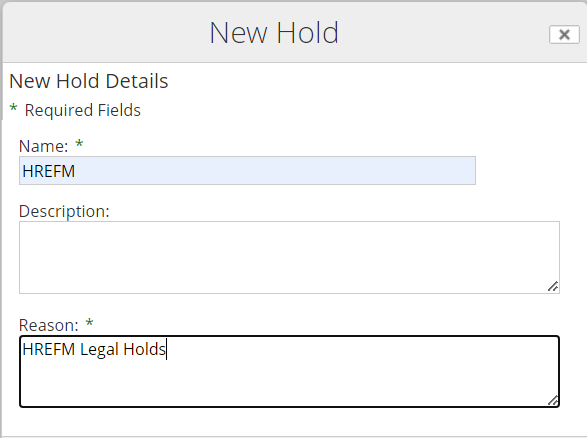Click the gray dialog header bar
This screenshot has height=438, width=587.
click(x=295, y=33)
